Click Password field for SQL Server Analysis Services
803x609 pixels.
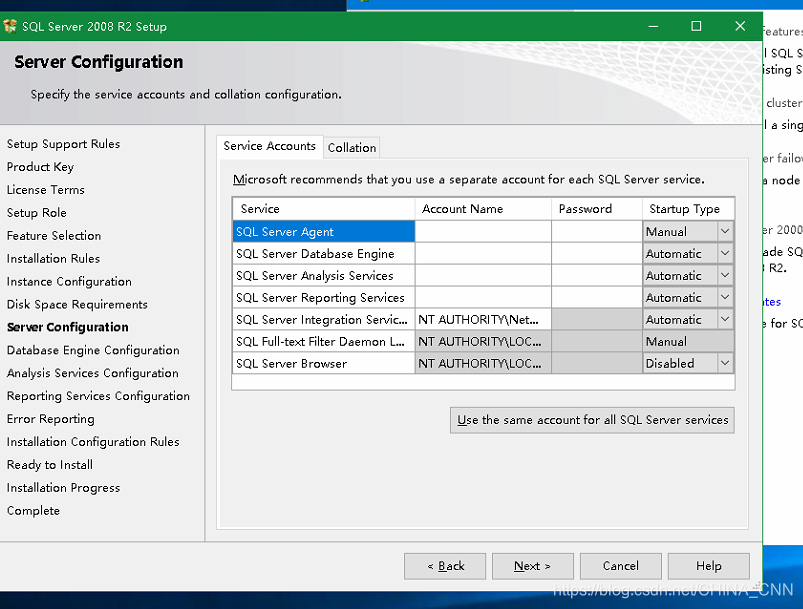point(597,276)
